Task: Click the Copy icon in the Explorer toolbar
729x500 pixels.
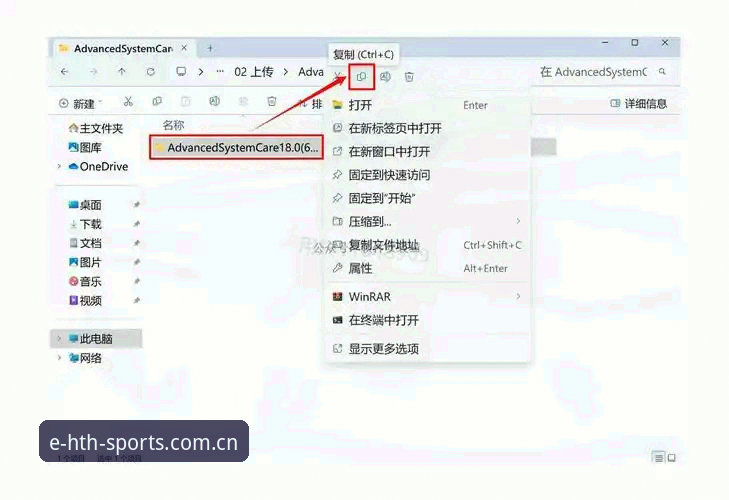Action: point(157,101)
